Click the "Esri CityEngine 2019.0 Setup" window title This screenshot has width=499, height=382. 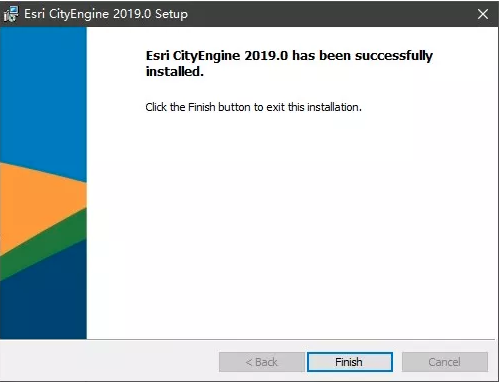pos(106,14)
